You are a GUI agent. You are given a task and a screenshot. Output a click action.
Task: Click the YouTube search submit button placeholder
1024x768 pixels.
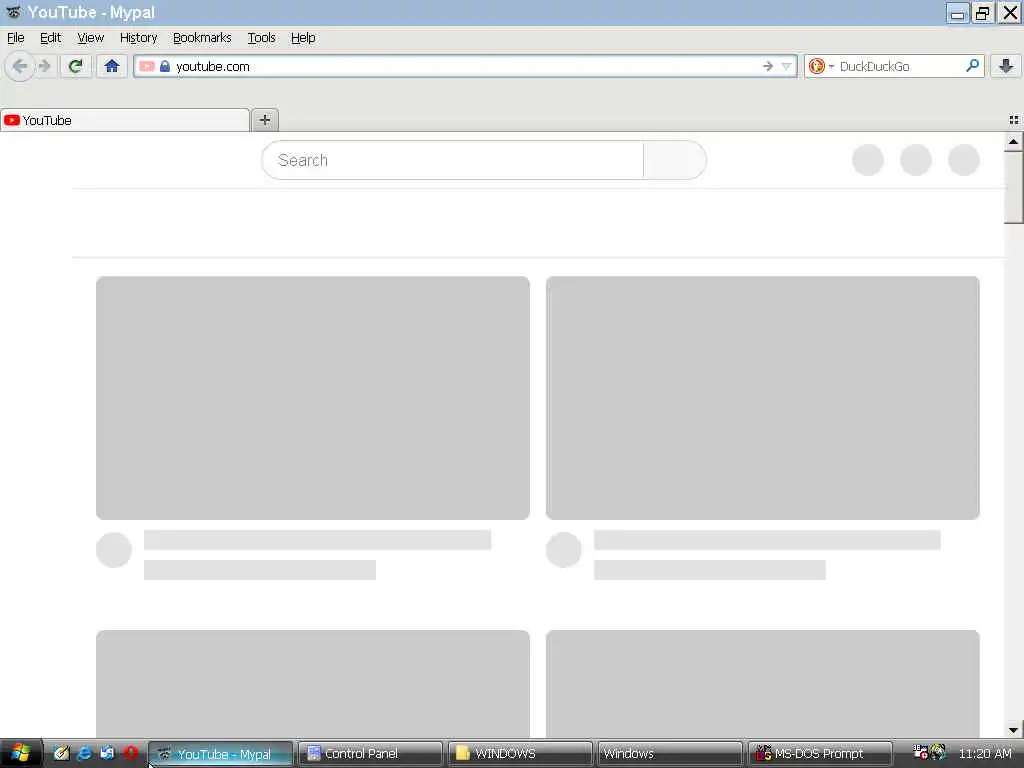[675, 160]
